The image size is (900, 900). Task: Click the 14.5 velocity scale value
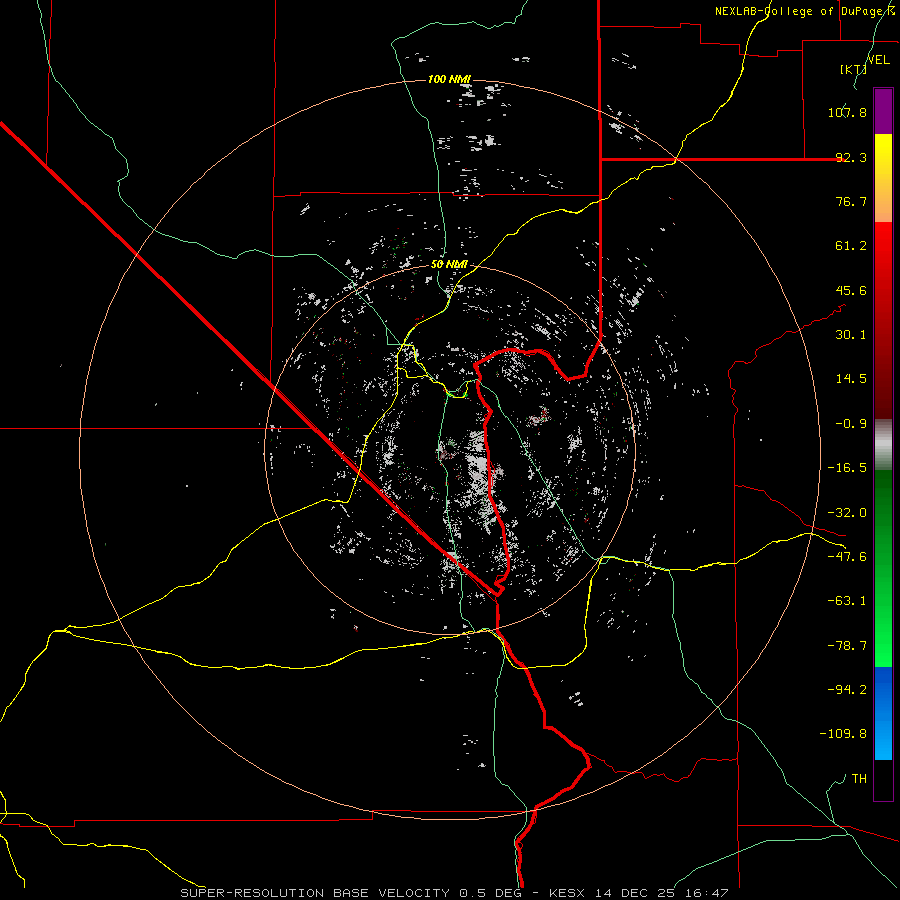[851, 379]
